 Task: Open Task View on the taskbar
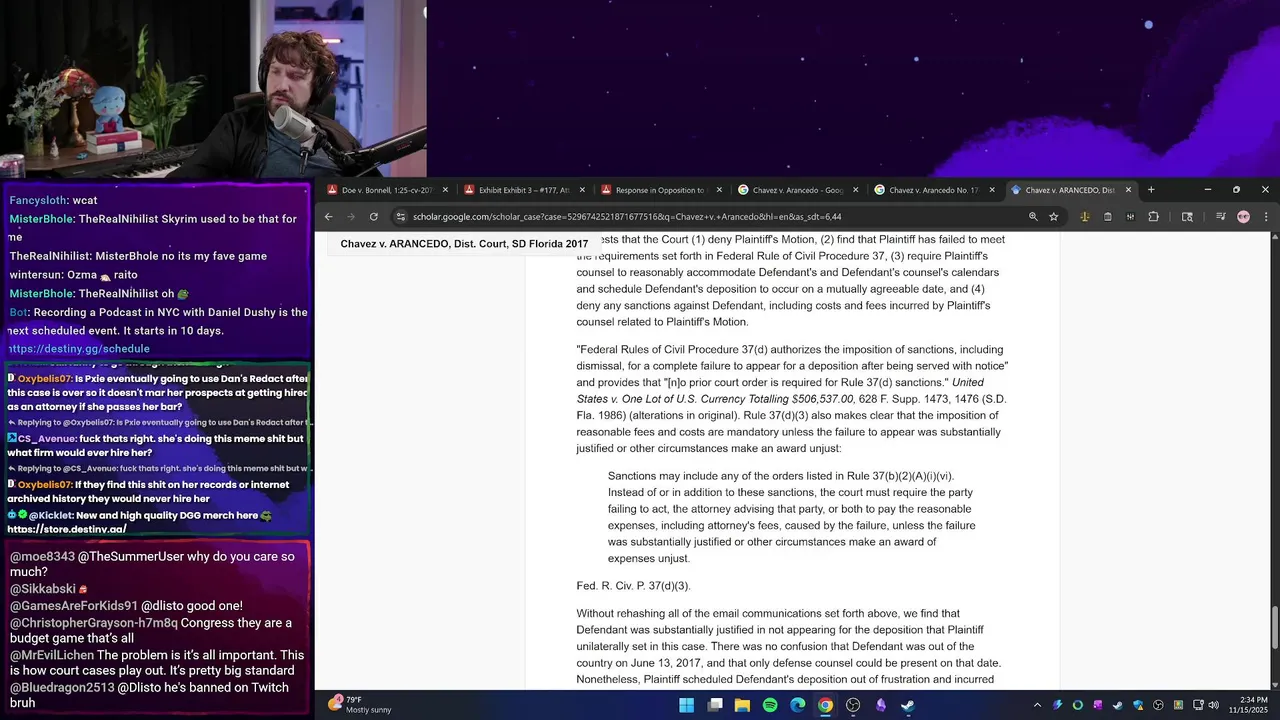(715, 705)
